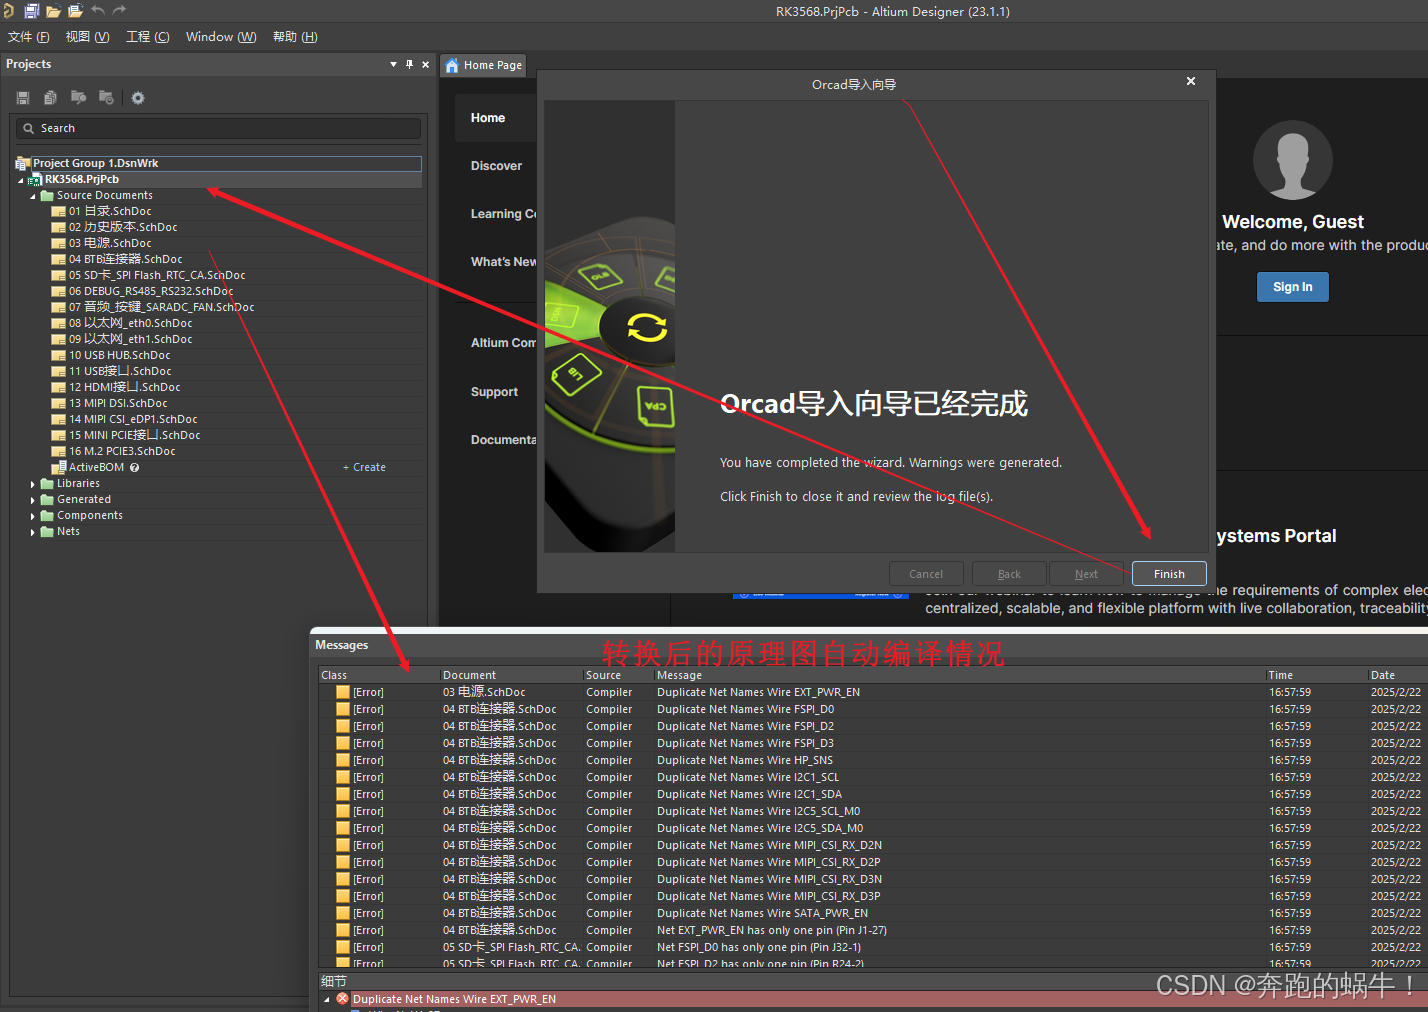Close the Projects panel
The width and height of the screenshot is (1428, 1012).
tap(425, 64)
